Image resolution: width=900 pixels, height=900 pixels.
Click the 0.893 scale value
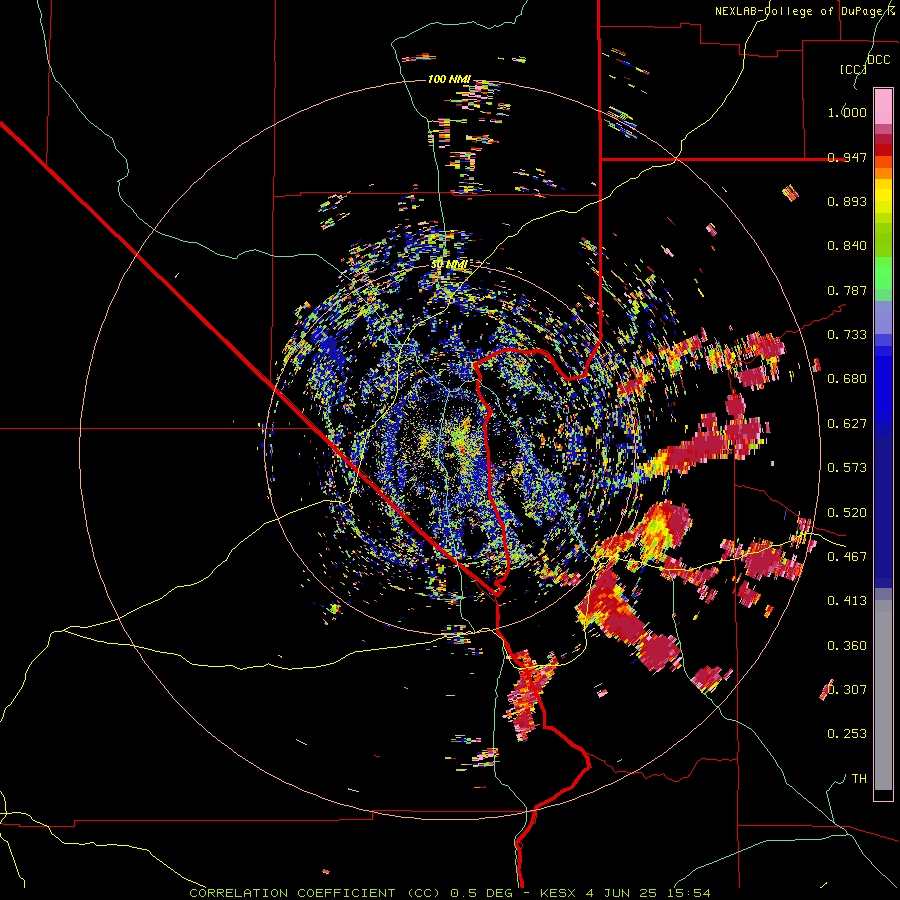[847, 201]
